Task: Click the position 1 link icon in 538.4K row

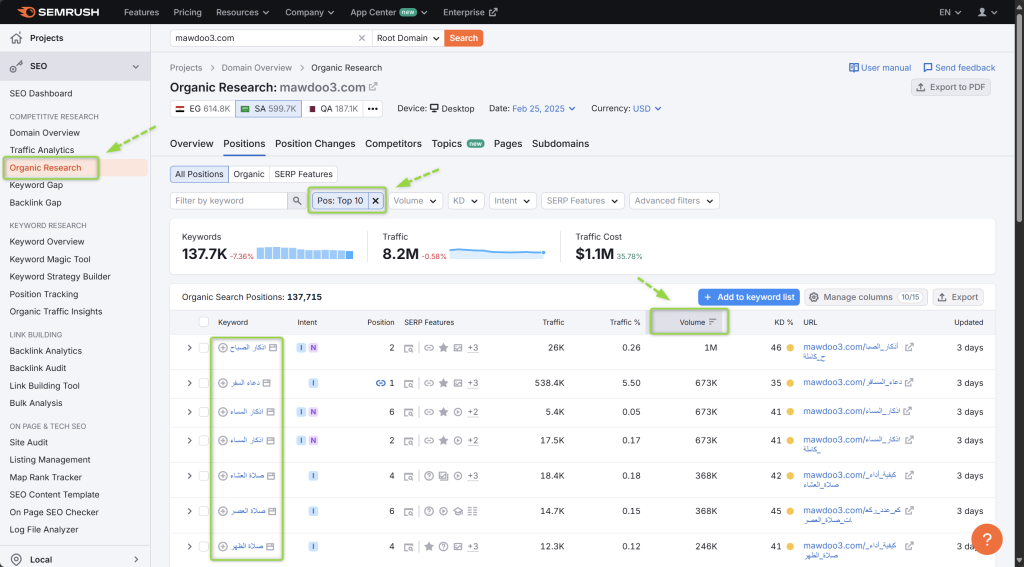Action: (380, 383)
